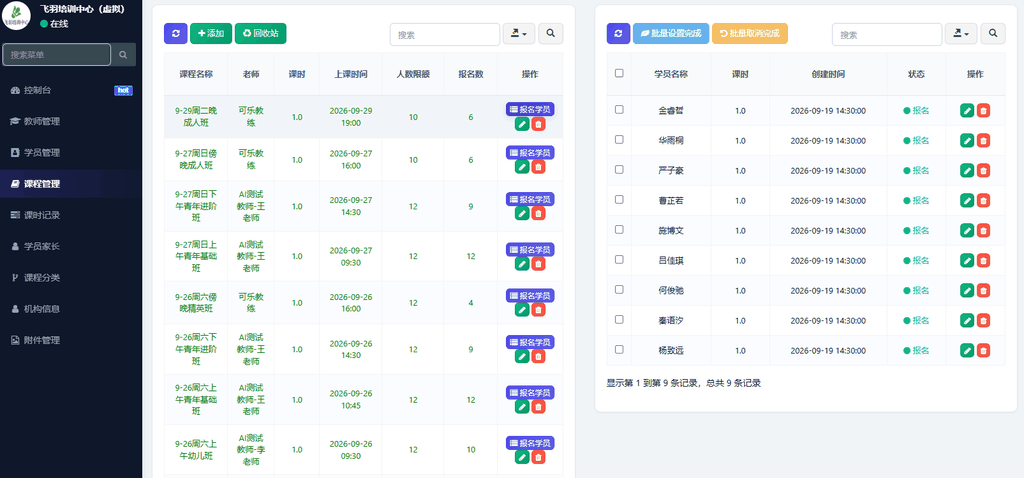Click the sidebar menu search icon
The width and height of the screenshot is (1024, 478).
[123, 55]
